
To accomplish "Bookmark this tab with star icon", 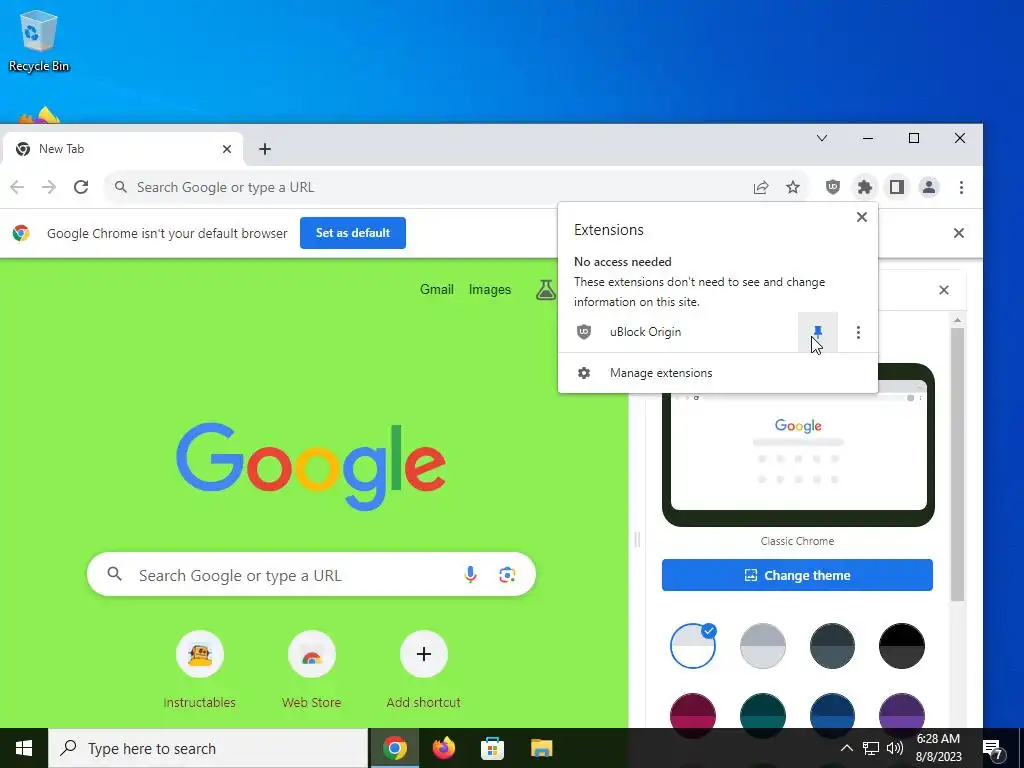I will pos(793,188).
